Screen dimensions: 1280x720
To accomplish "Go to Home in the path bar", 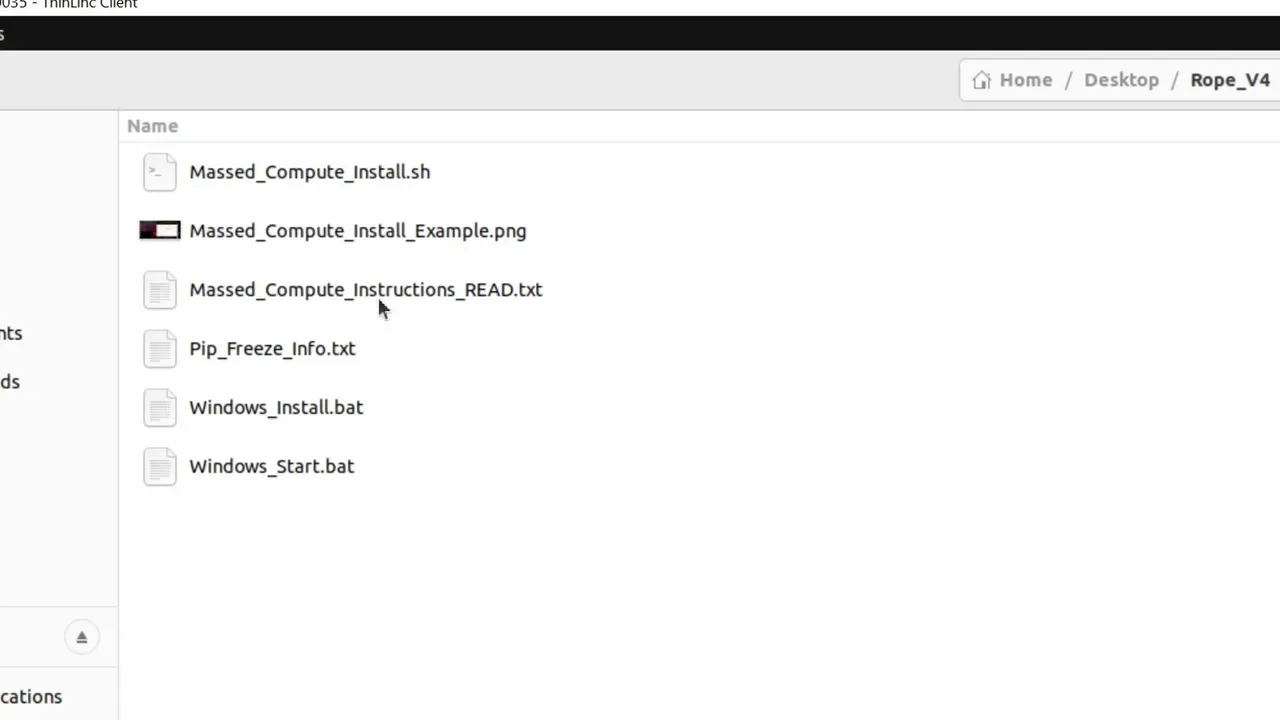I will click(x=1026, y=80).
